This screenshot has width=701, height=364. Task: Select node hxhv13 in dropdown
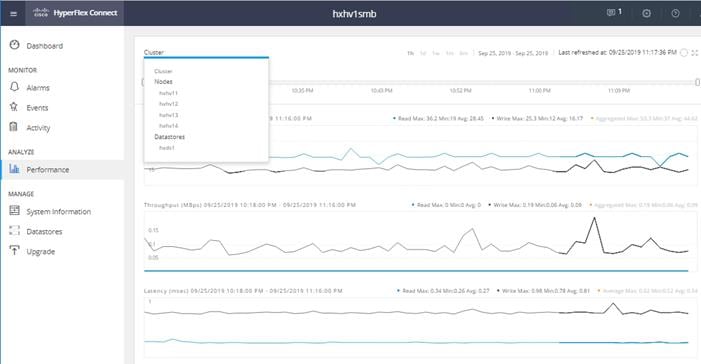point(169,115)
